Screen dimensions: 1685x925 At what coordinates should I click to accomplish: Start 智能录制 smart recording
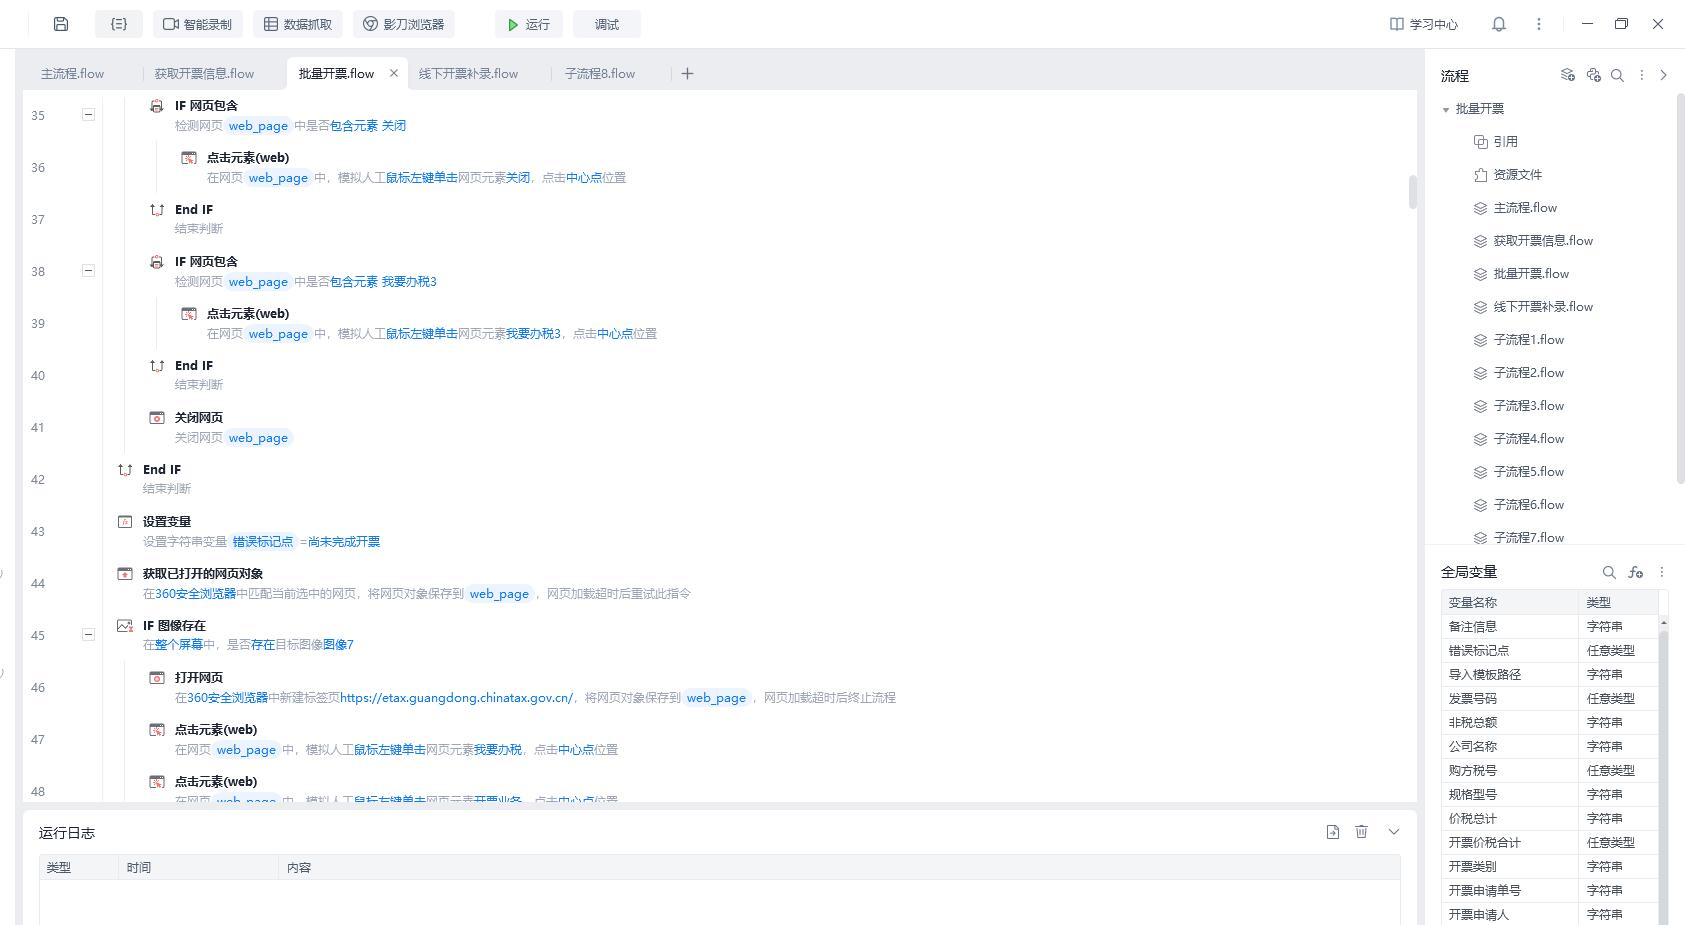click(x=197, y=24)
